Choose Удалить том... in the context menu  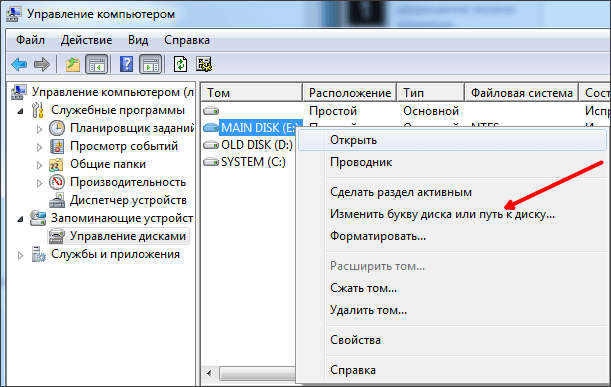452,311
